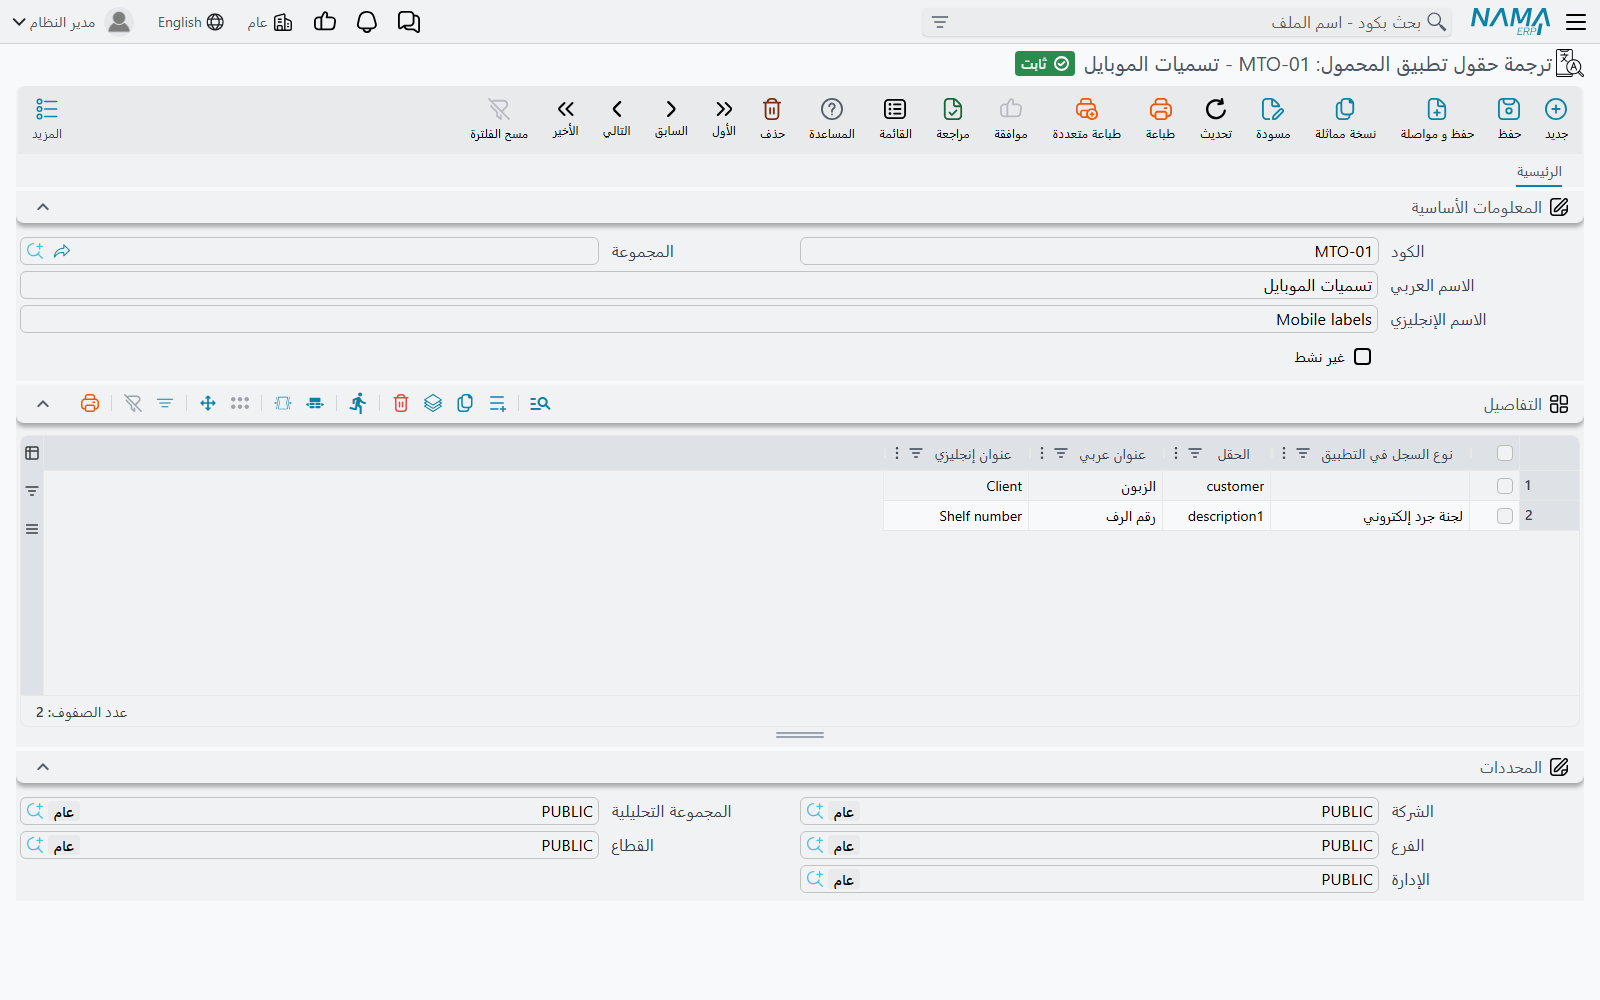Toggle the غير نشط (inactive) checkbox
Screen dimensions: 1600x1000
click(x=1362, y=357)
